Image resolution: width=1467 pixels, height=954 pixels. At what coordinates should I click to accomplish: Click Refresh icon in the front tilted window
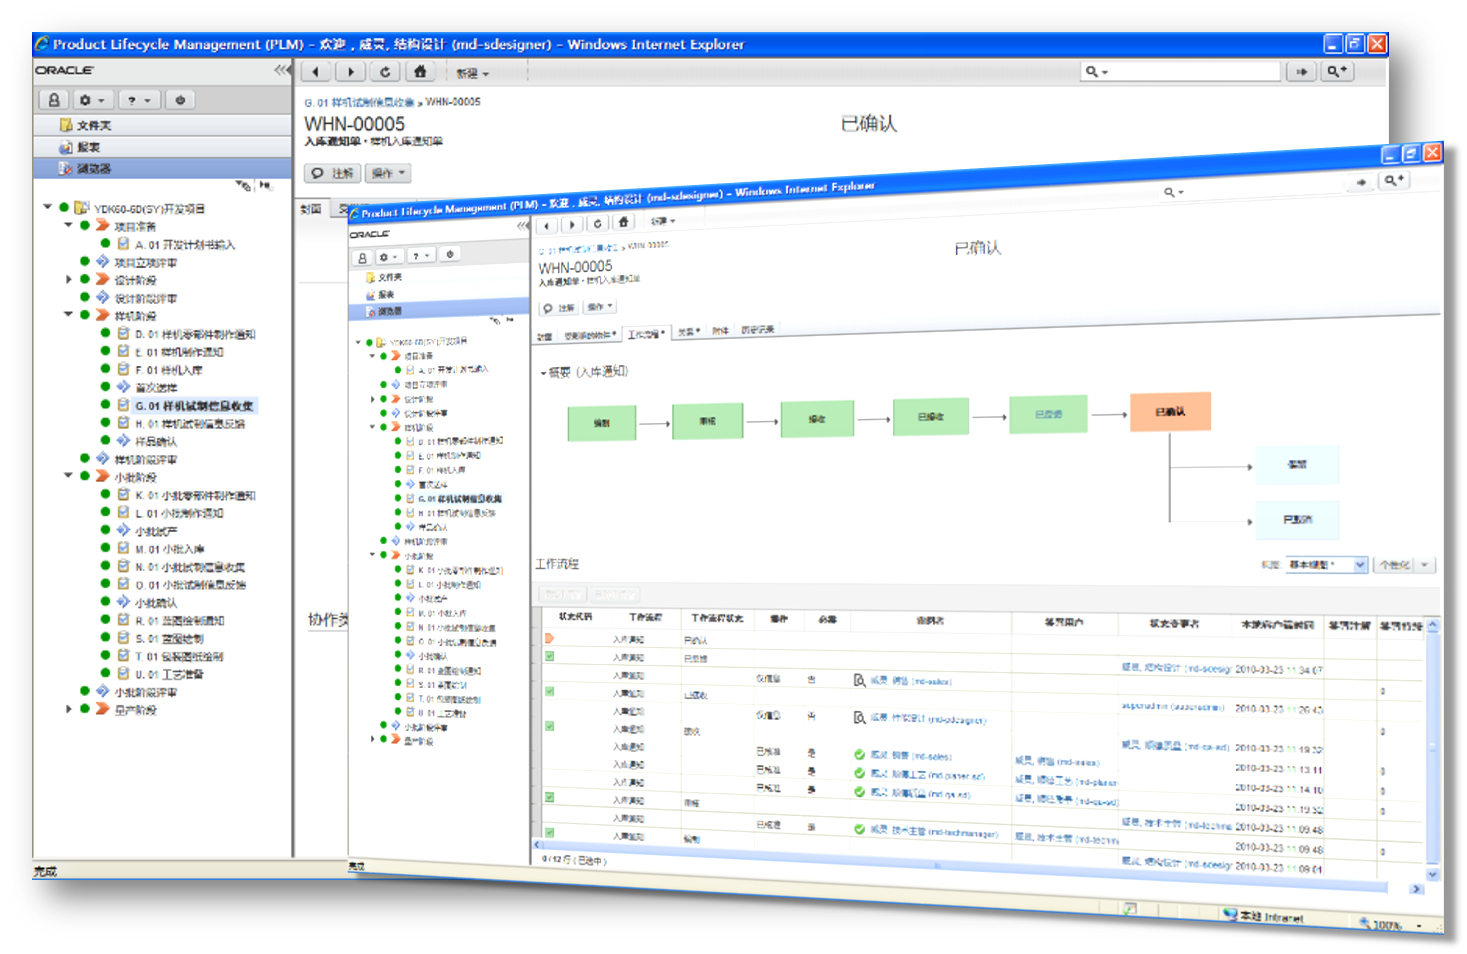[597, 223]
